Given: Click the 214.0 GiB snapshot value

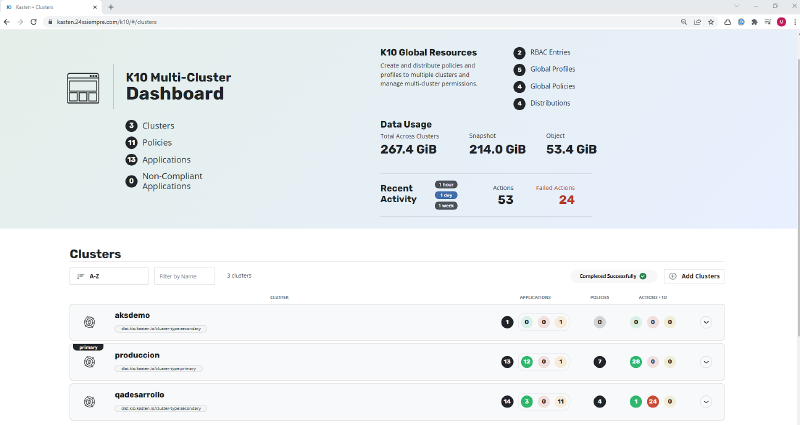Looking at the screenshot, I should (497, 149).
